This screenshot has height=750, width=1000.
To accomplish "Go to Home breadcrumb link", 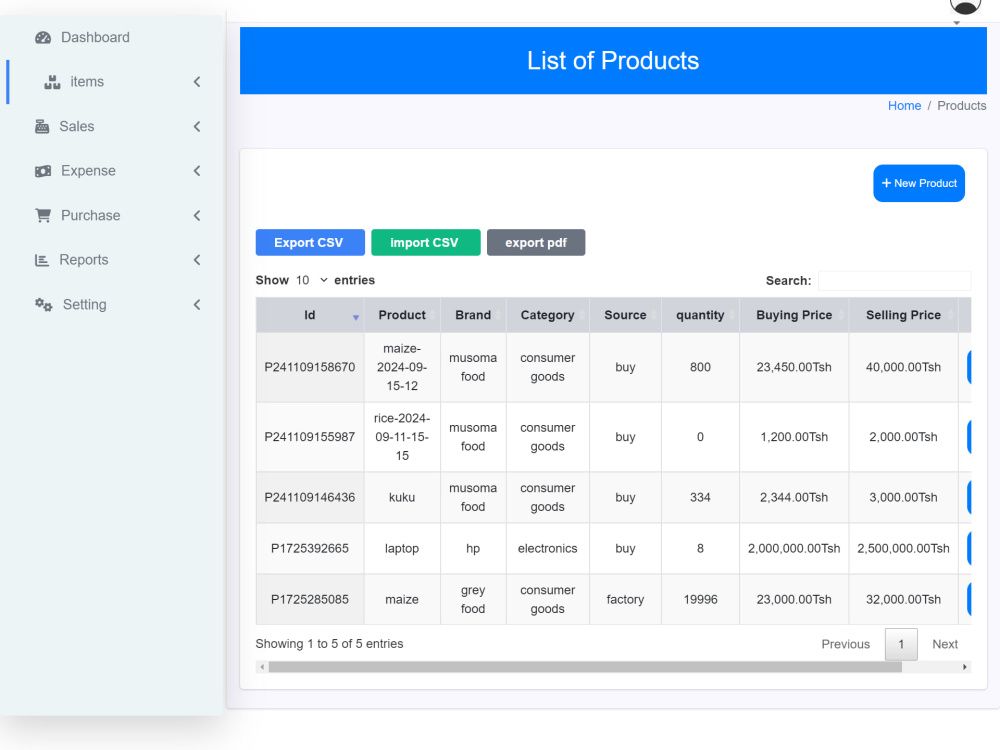I will tap(904, 106).
